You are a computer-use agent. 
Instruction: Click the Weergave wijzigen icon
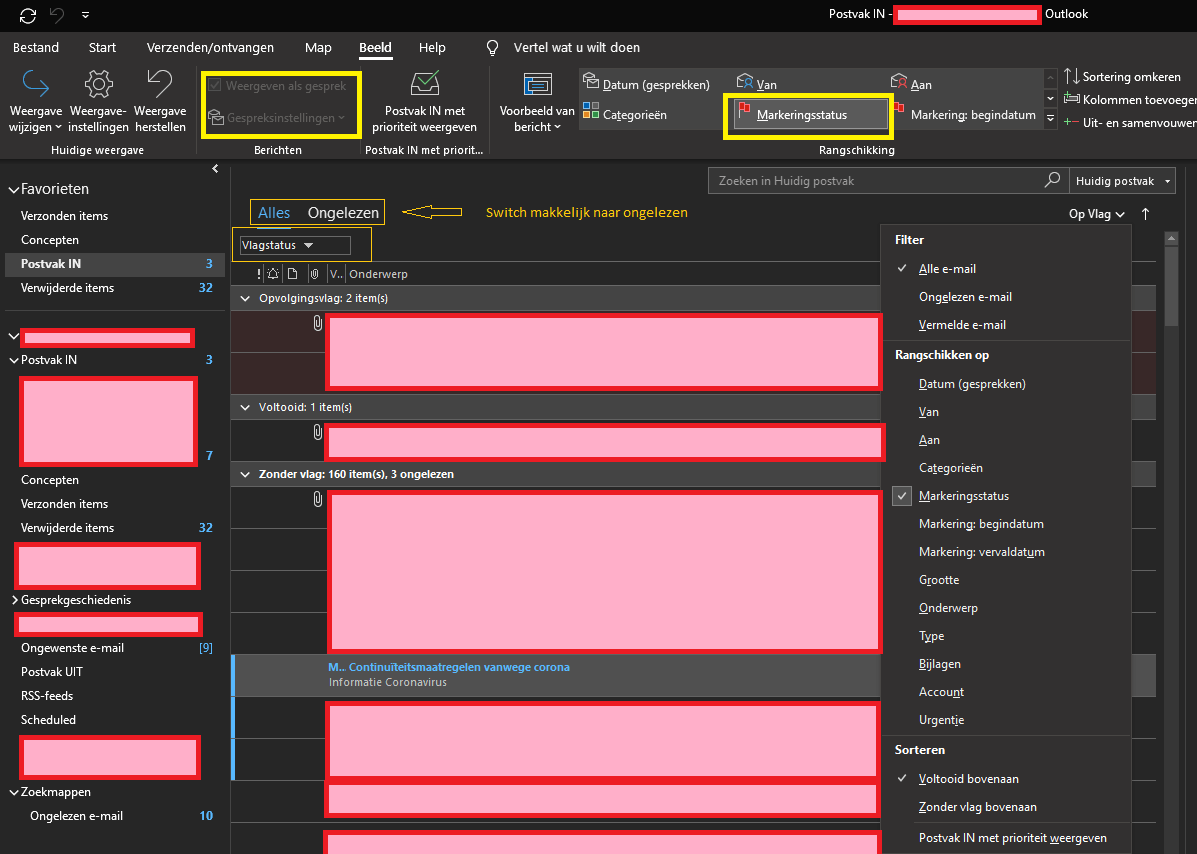(x=35, y=84)
